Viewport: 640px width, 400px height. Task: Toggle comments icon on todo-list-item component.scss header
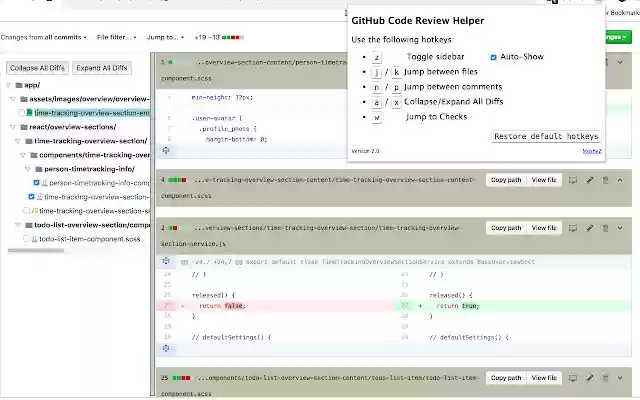pyautogui.click(x=573, y=378)
